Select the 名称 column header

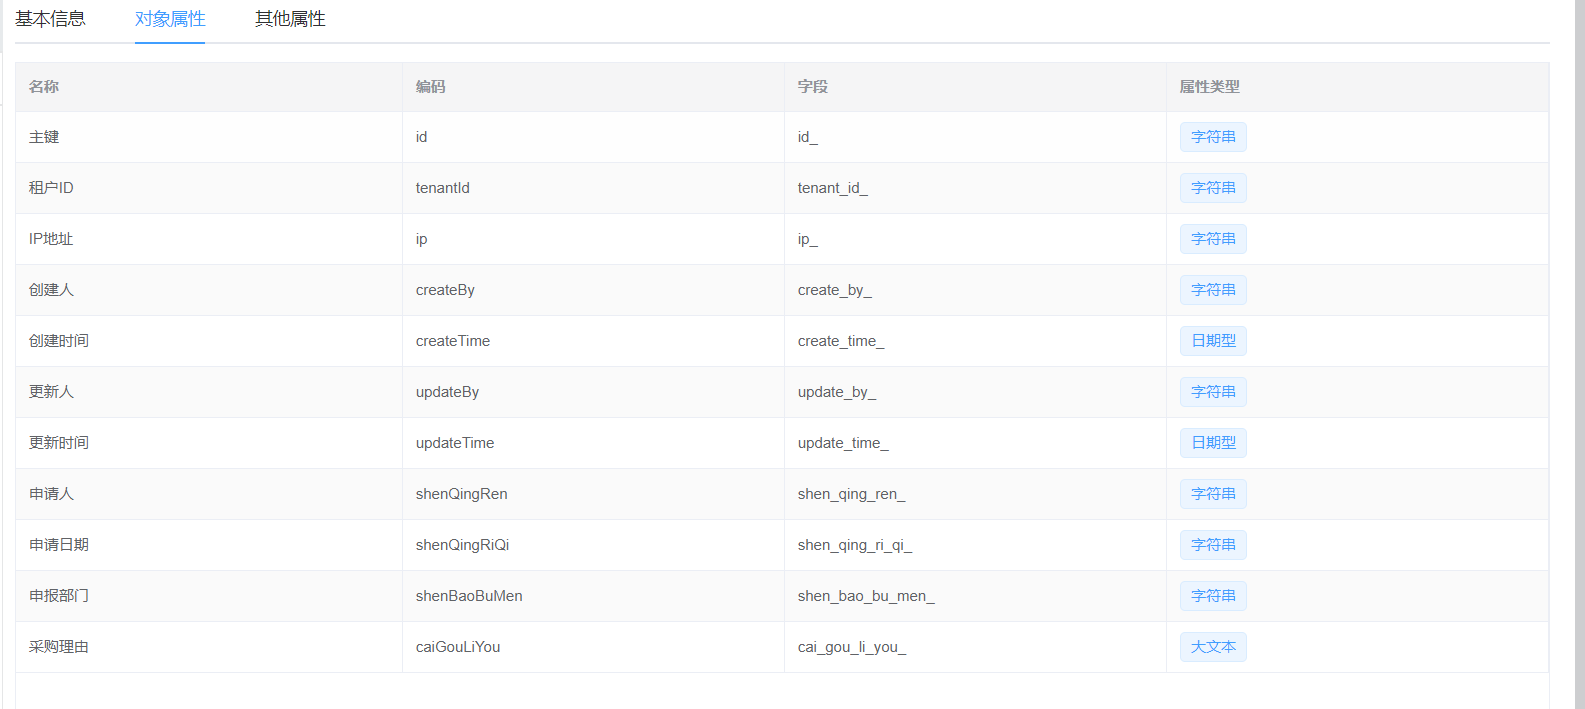click(44, 87)
